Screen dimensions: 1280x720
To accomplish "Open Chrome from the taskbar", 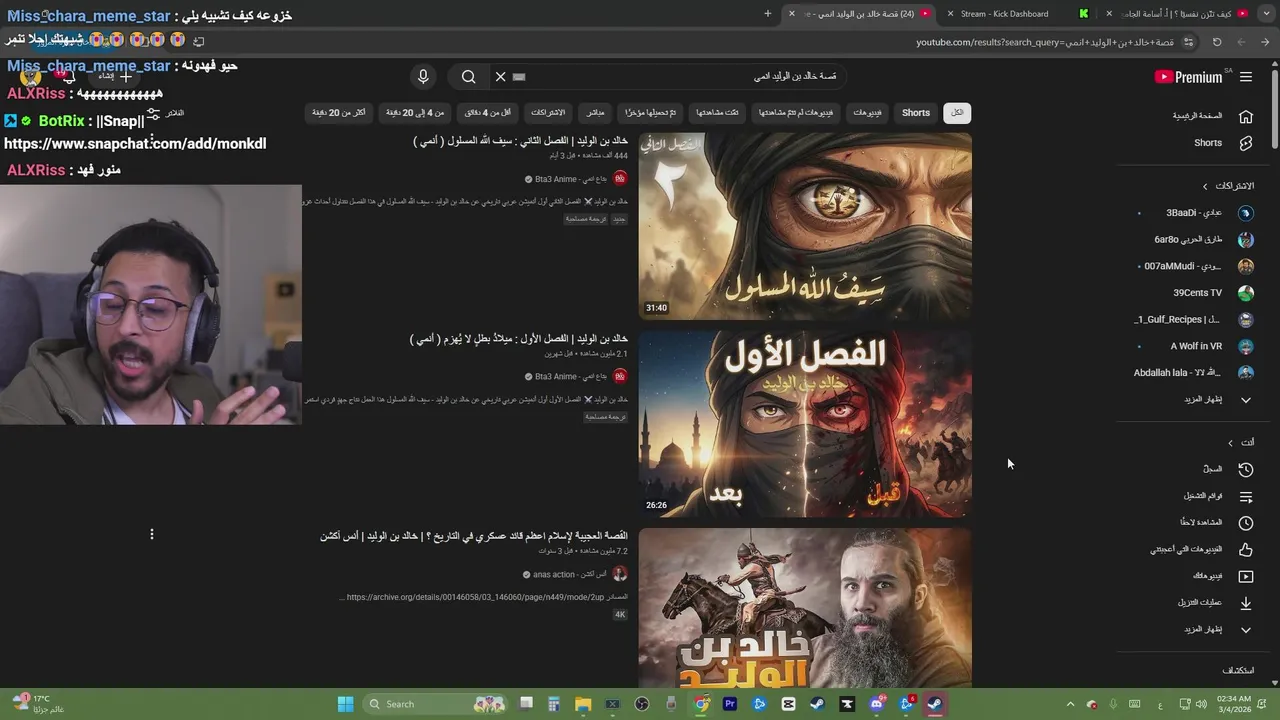I will pos(702,704).
